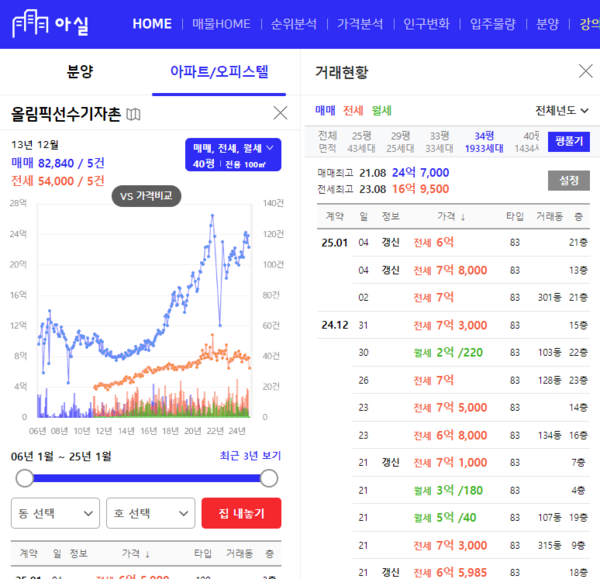Select the 전세 7억 301동 row
The image size is (600, 579).
(x=471, y=297)
